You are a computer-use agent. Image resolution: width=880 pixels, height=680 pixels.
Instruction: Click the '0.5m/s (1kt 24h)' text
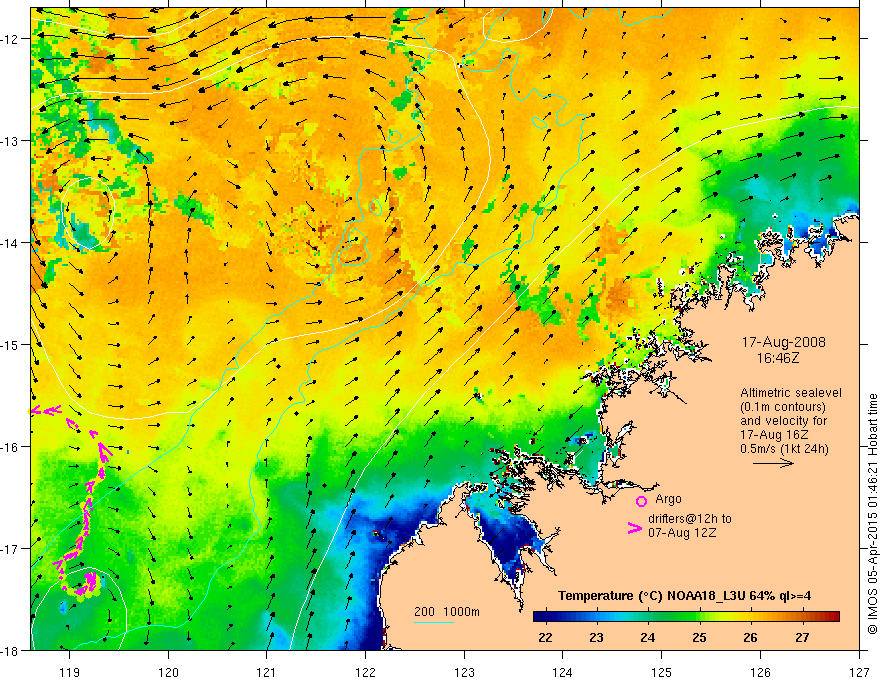785,449
